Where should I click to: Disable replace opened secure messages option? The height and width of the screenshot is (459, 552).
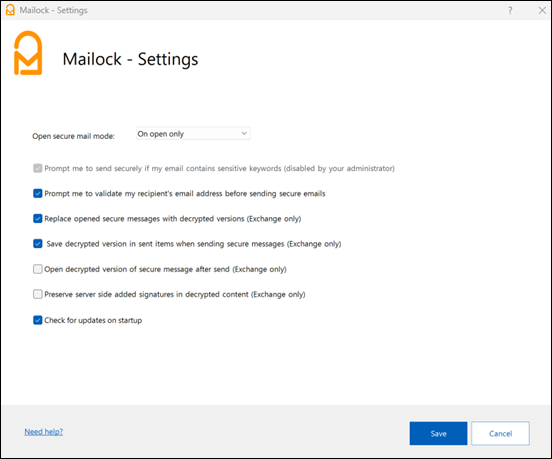(38, 219)
